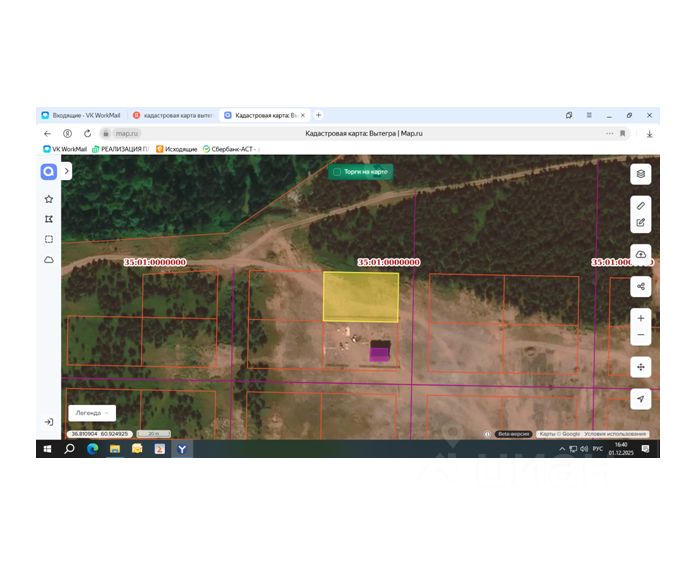Switch to Входящие - VK WorkMail tab

81,115
